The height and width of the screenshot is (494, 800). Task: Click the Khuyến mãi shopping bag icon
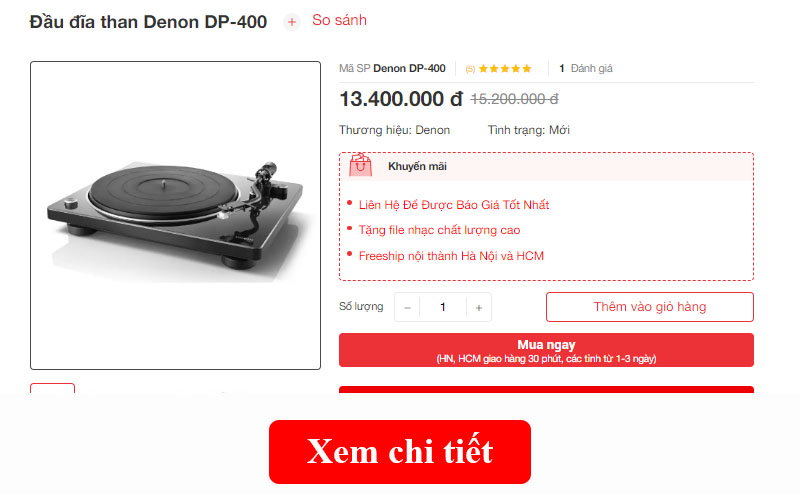[x=360, y=165]
